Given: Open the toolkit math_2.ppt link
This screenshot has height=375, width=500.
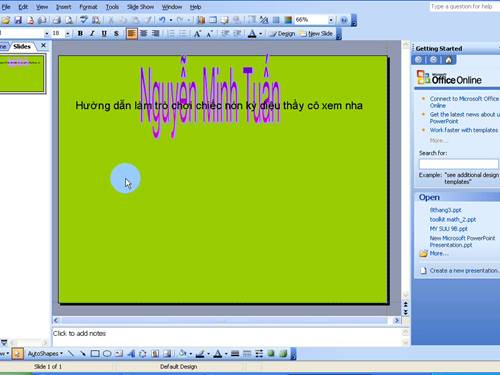Looking at the screenshot, I should point(453,219).
